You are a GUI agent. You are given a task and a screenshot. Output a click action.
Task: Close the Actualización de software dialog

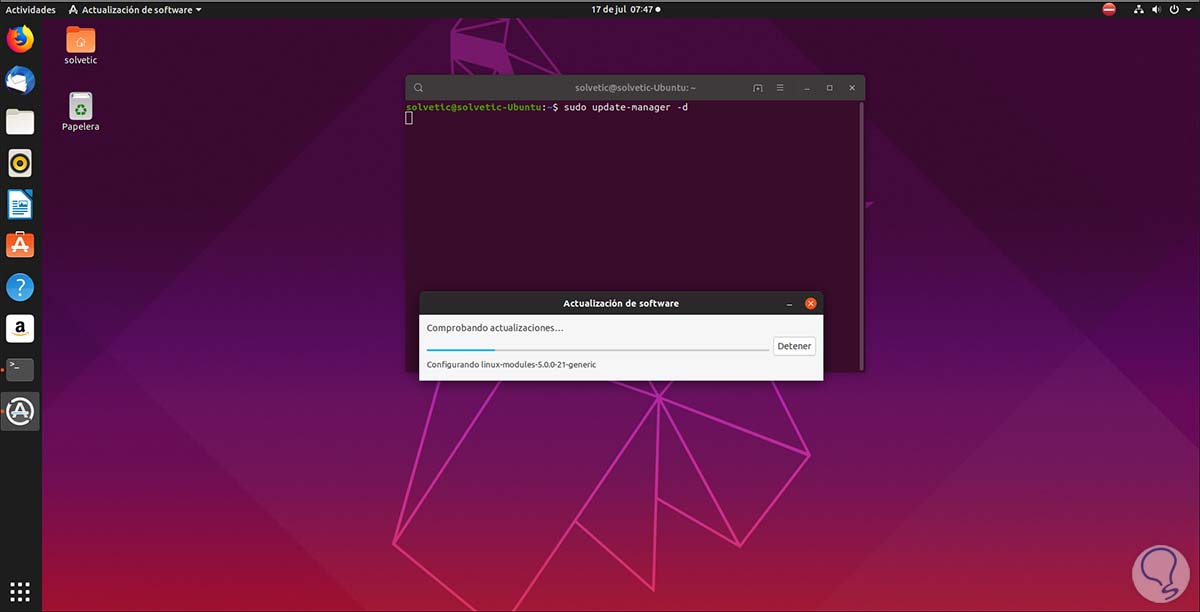(x=811, y=303)
